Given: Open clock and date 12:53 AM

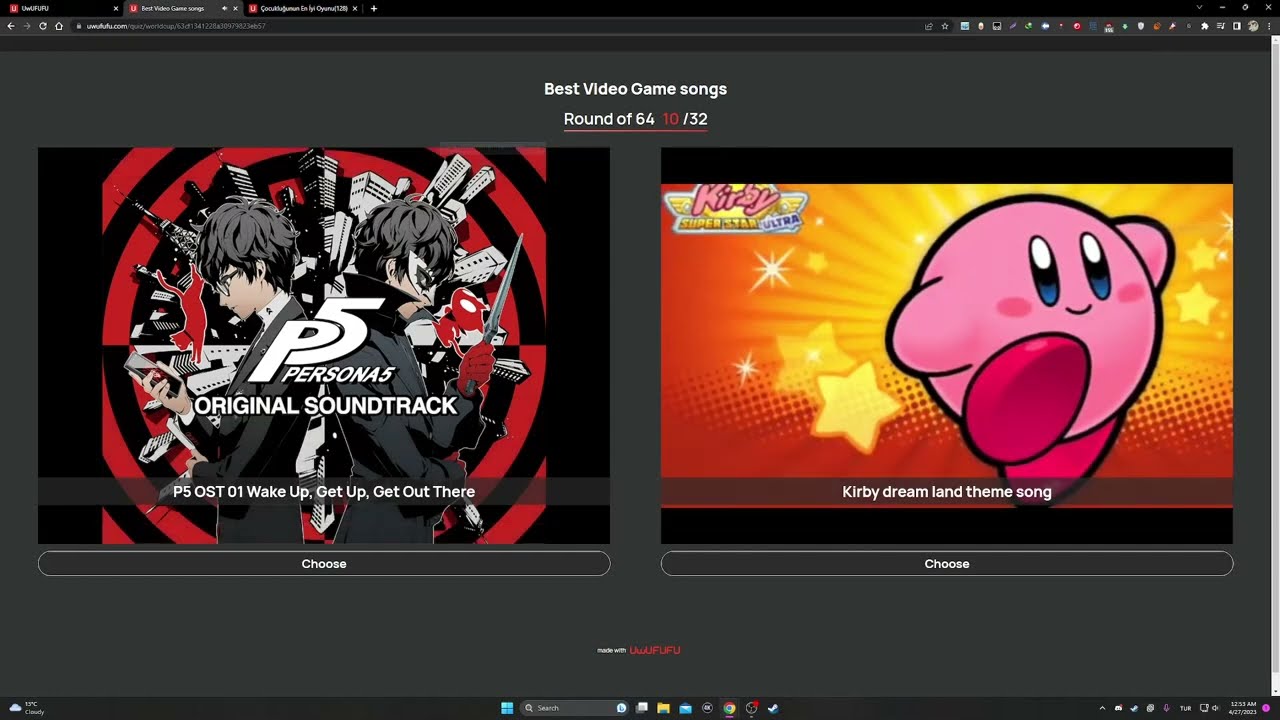Looking at the screenshot, I should (x=1243, y=708).
